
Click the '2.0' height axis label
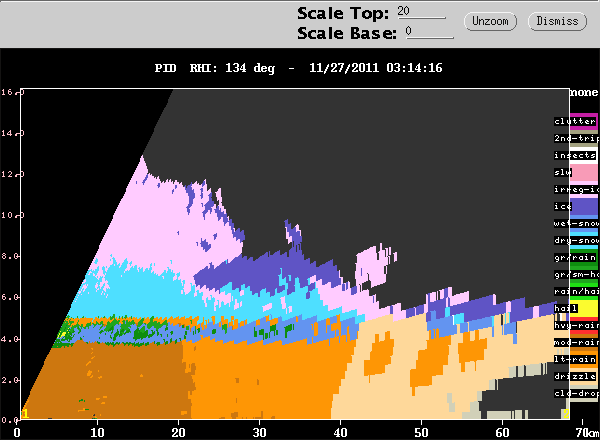(10, 380)
